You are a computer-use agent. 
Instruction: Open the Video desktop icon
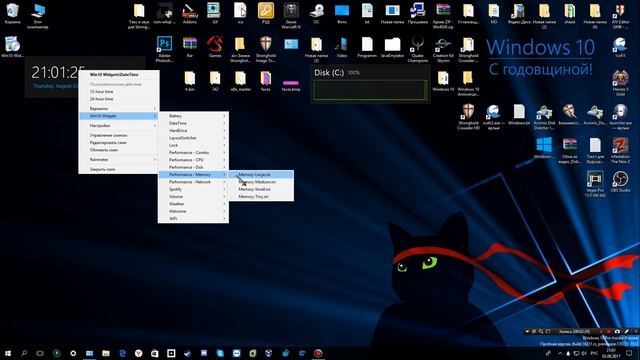pos(342,47)
